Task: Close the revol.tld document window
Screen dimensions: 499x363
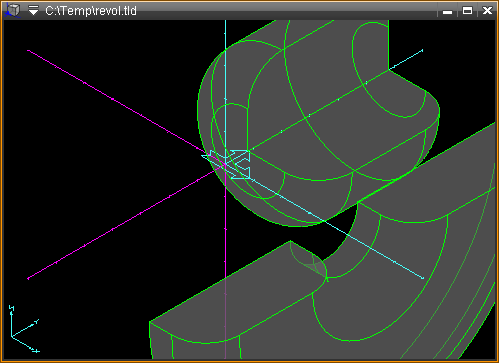Action: pyautogui.click(x=487, y=11)
